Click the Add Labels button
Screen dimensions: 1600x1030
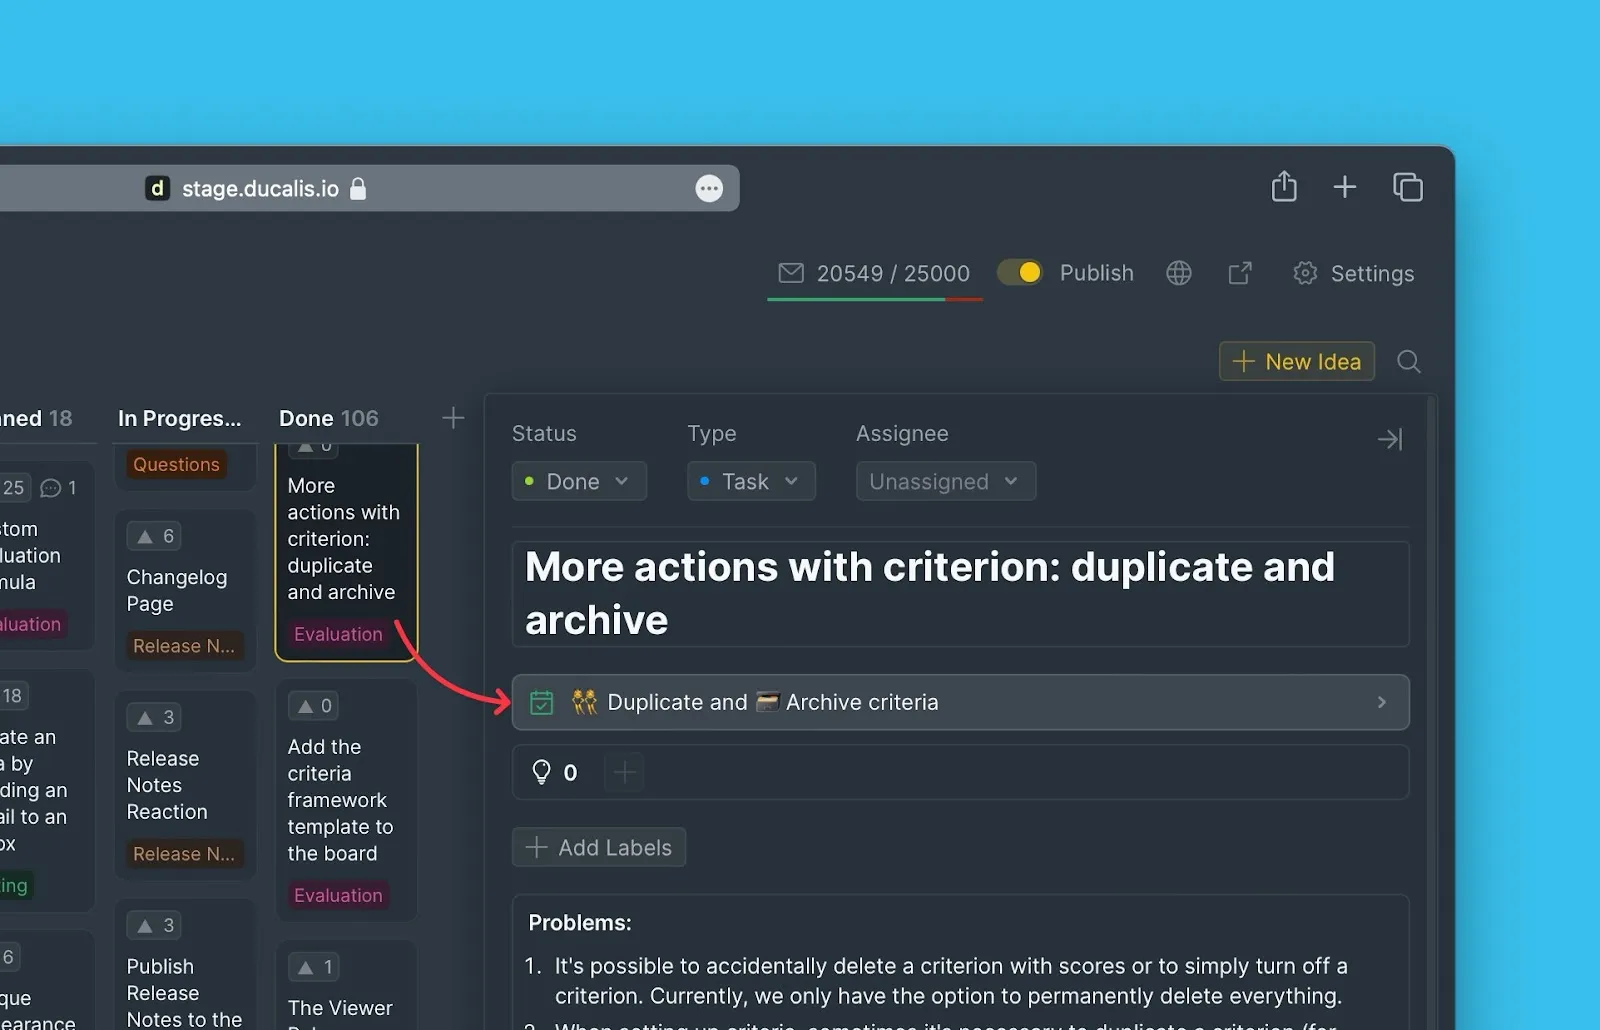[599, 847]
